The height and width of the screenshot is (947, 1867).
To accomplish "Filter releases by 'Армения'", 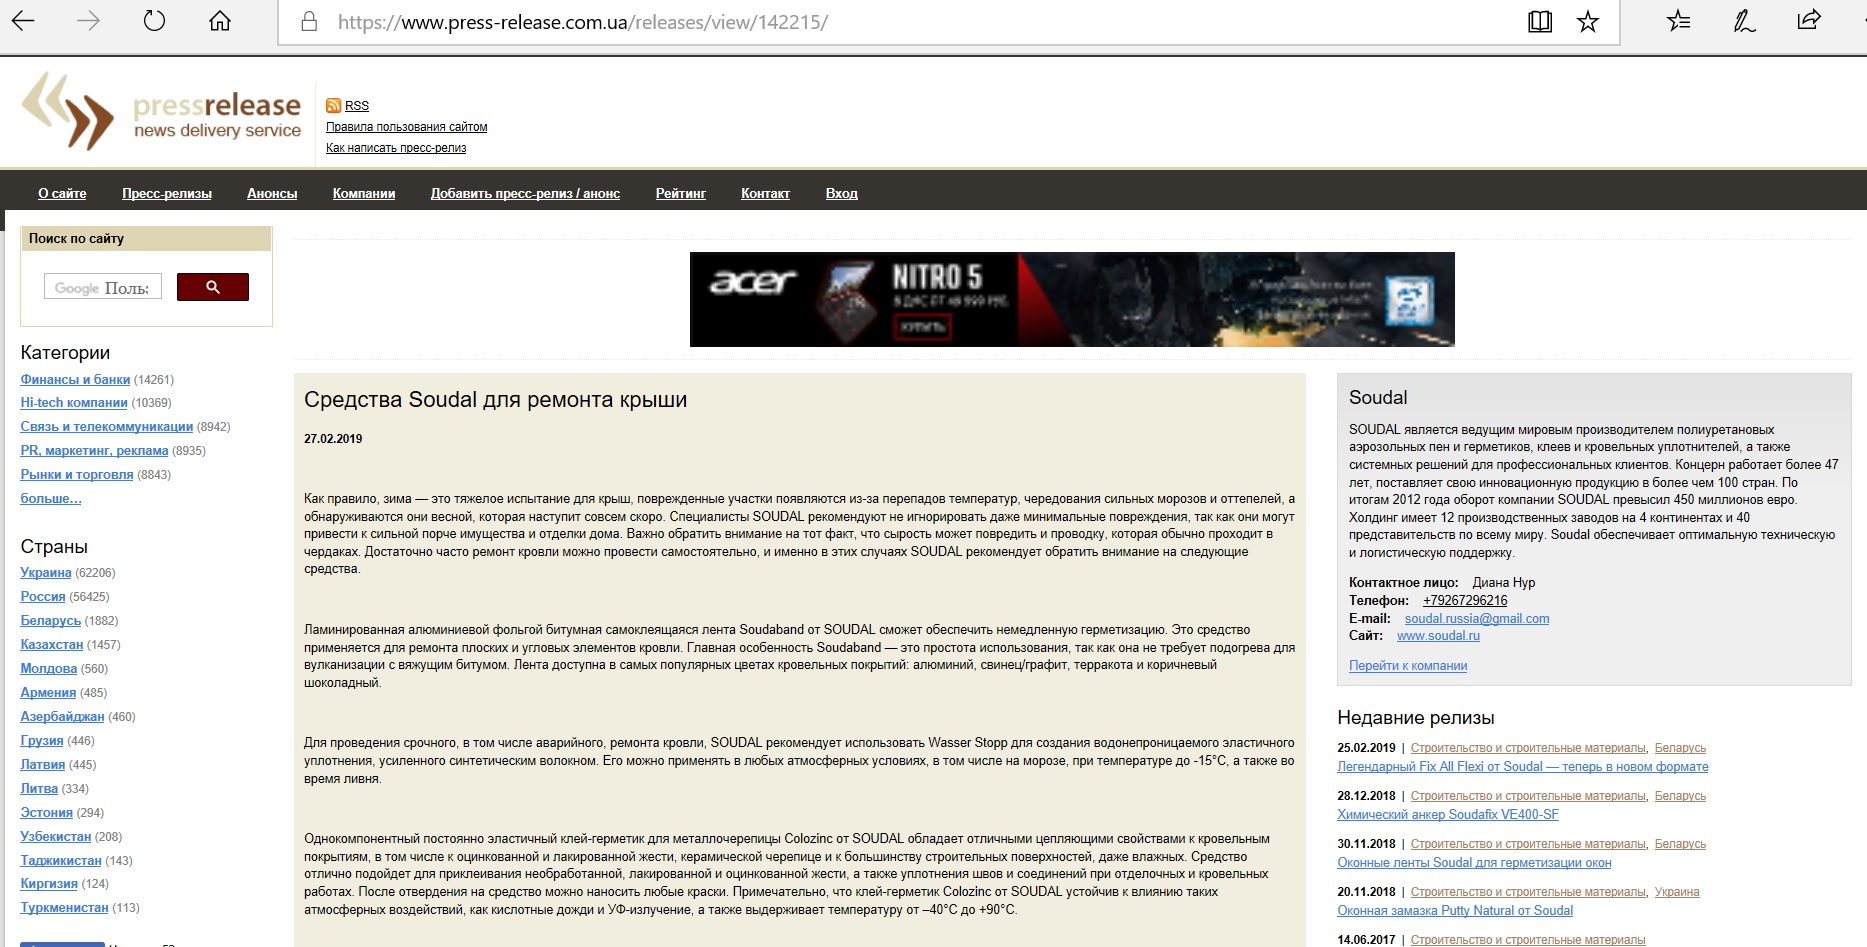I will (48, 692).
